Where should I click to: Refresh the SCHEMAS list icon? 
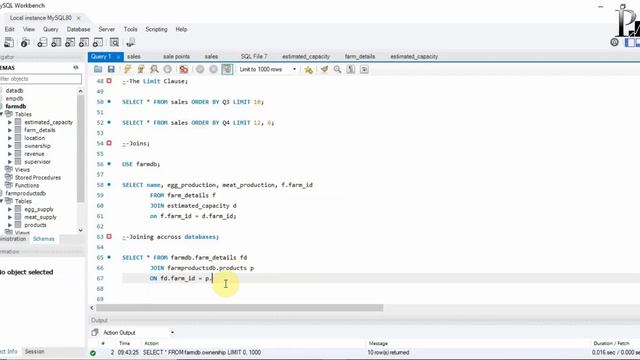point(76,68)
